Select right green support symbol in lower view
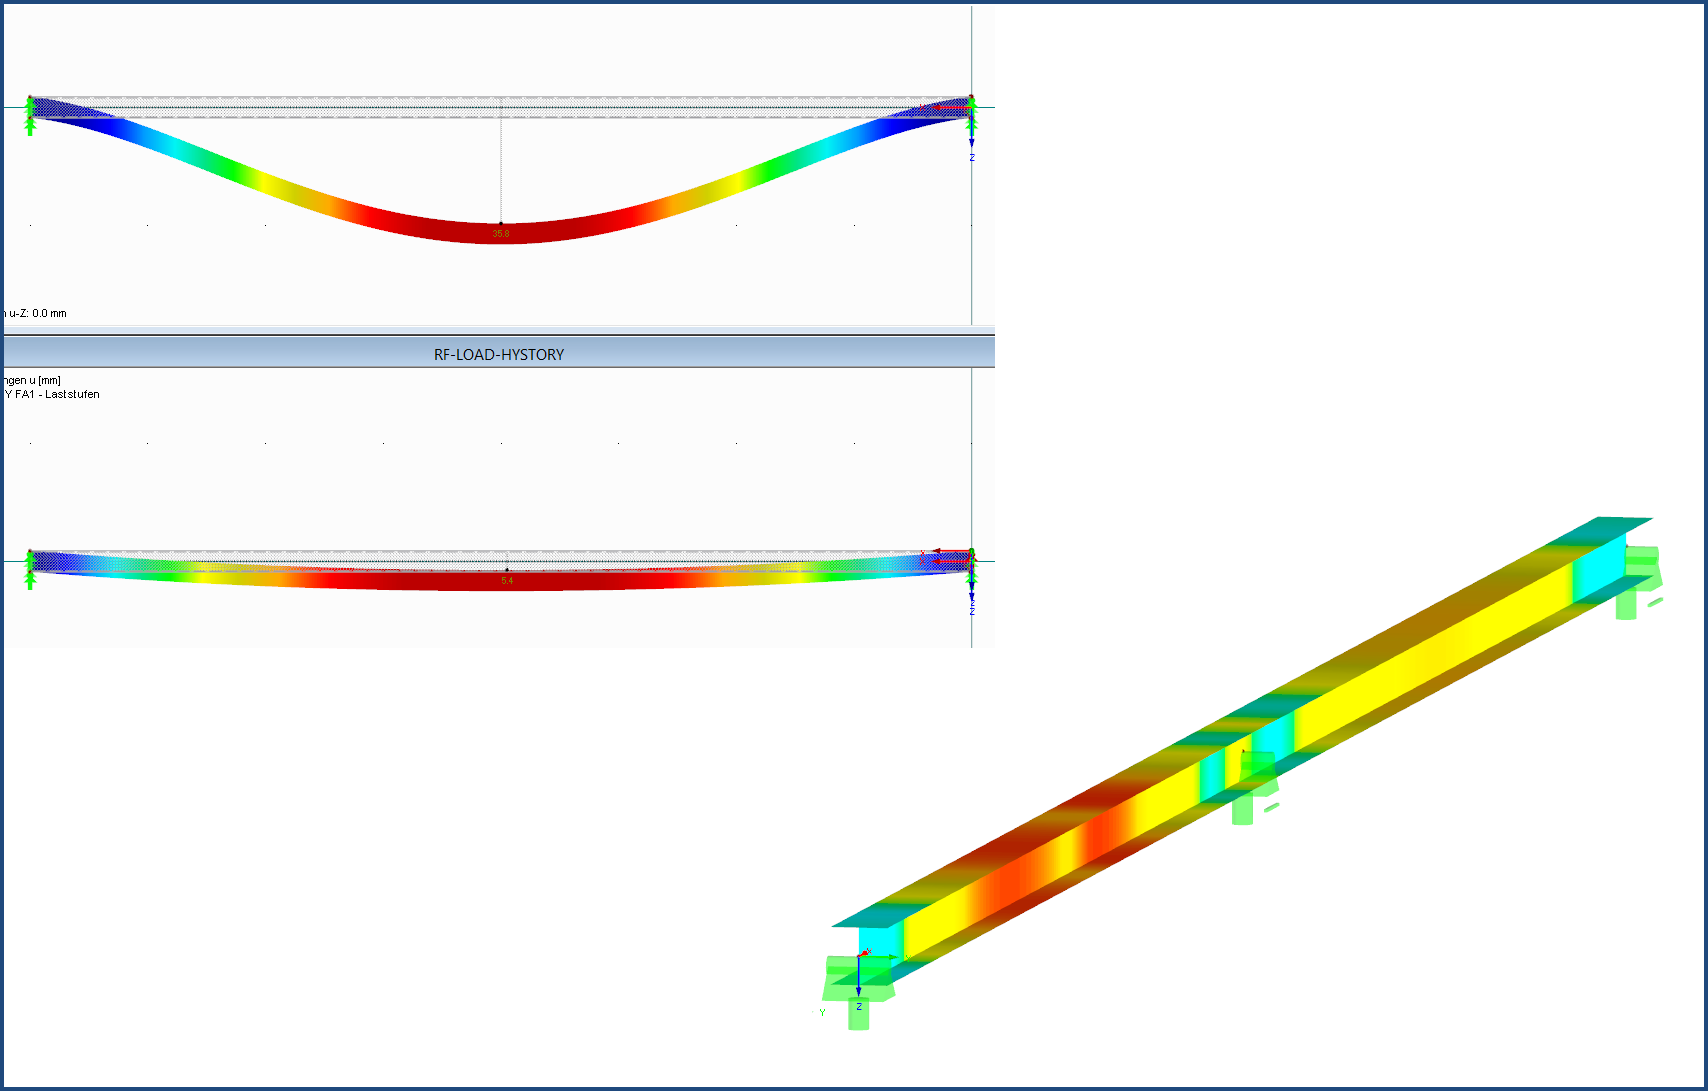This screenshot has width=1708, height=1091. 970,571
